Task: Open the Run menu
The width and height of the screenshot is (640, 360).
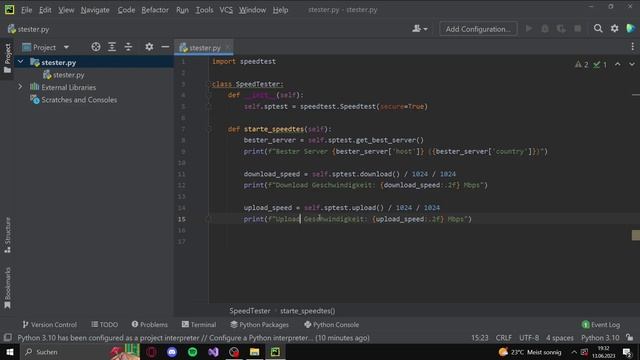Action: (182, 10)
